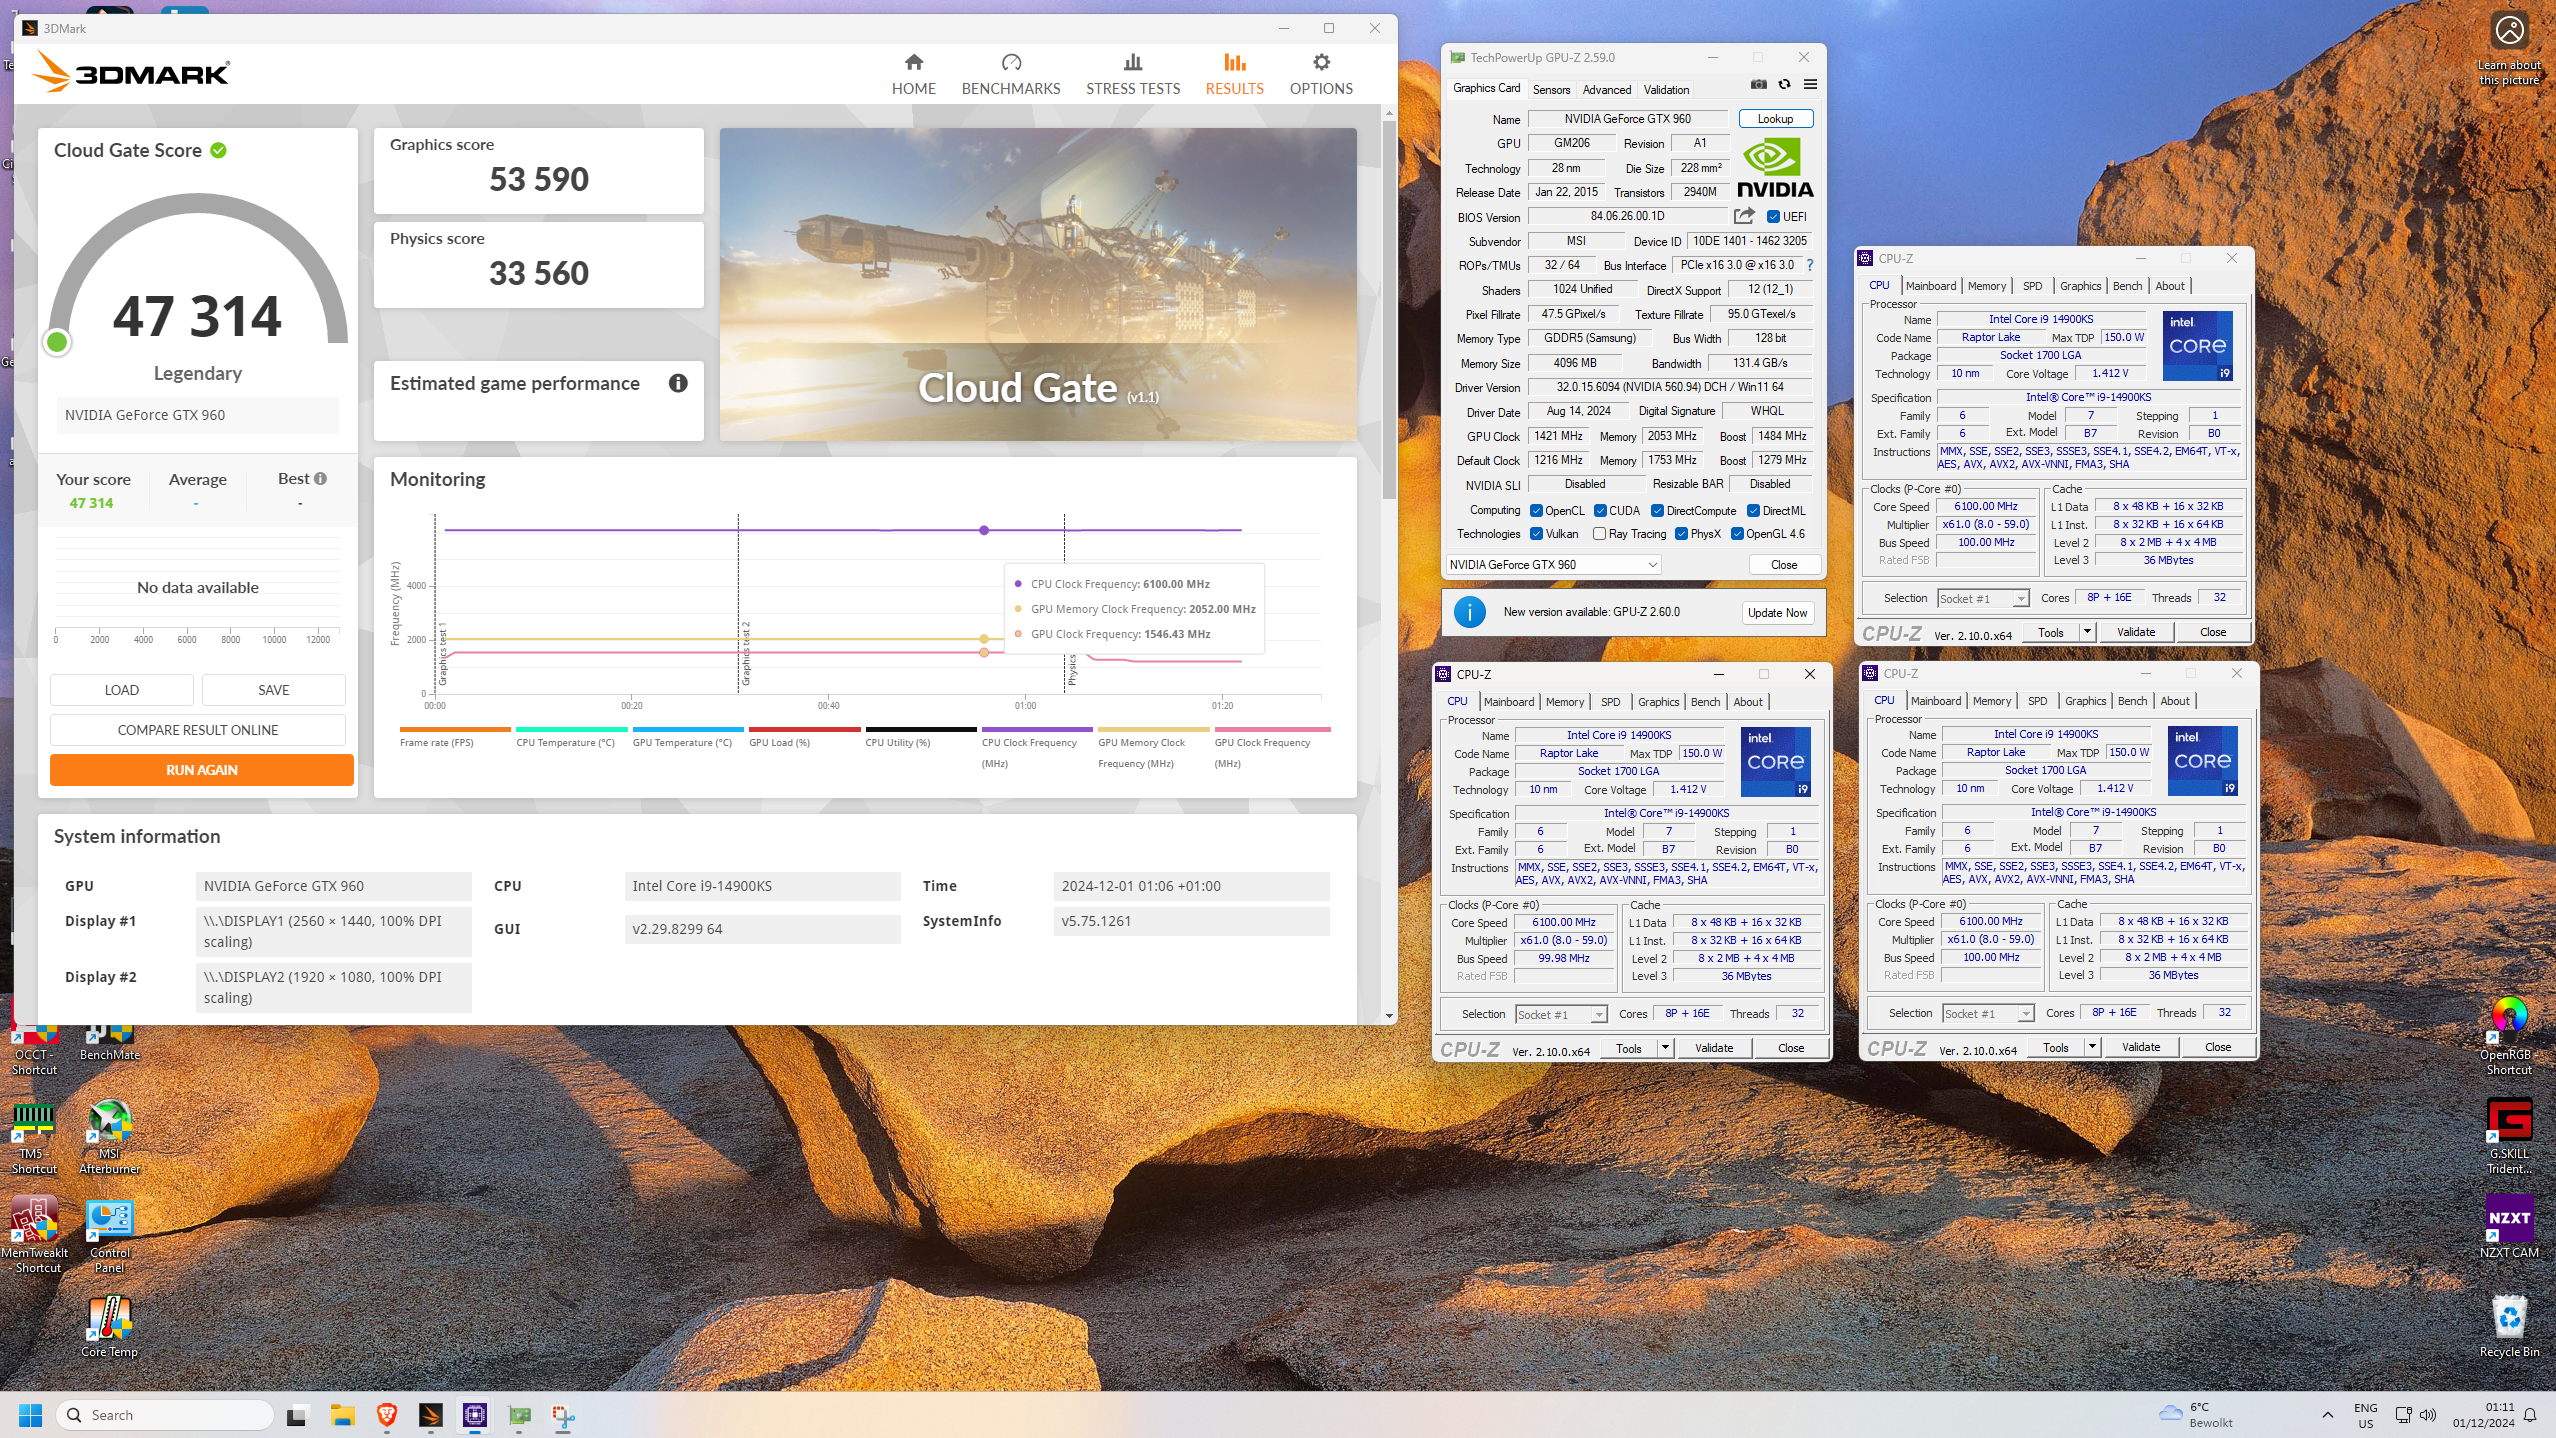
Task: Expand hidden system tray icons chevron
Action: click(x=2327, y=1414)
